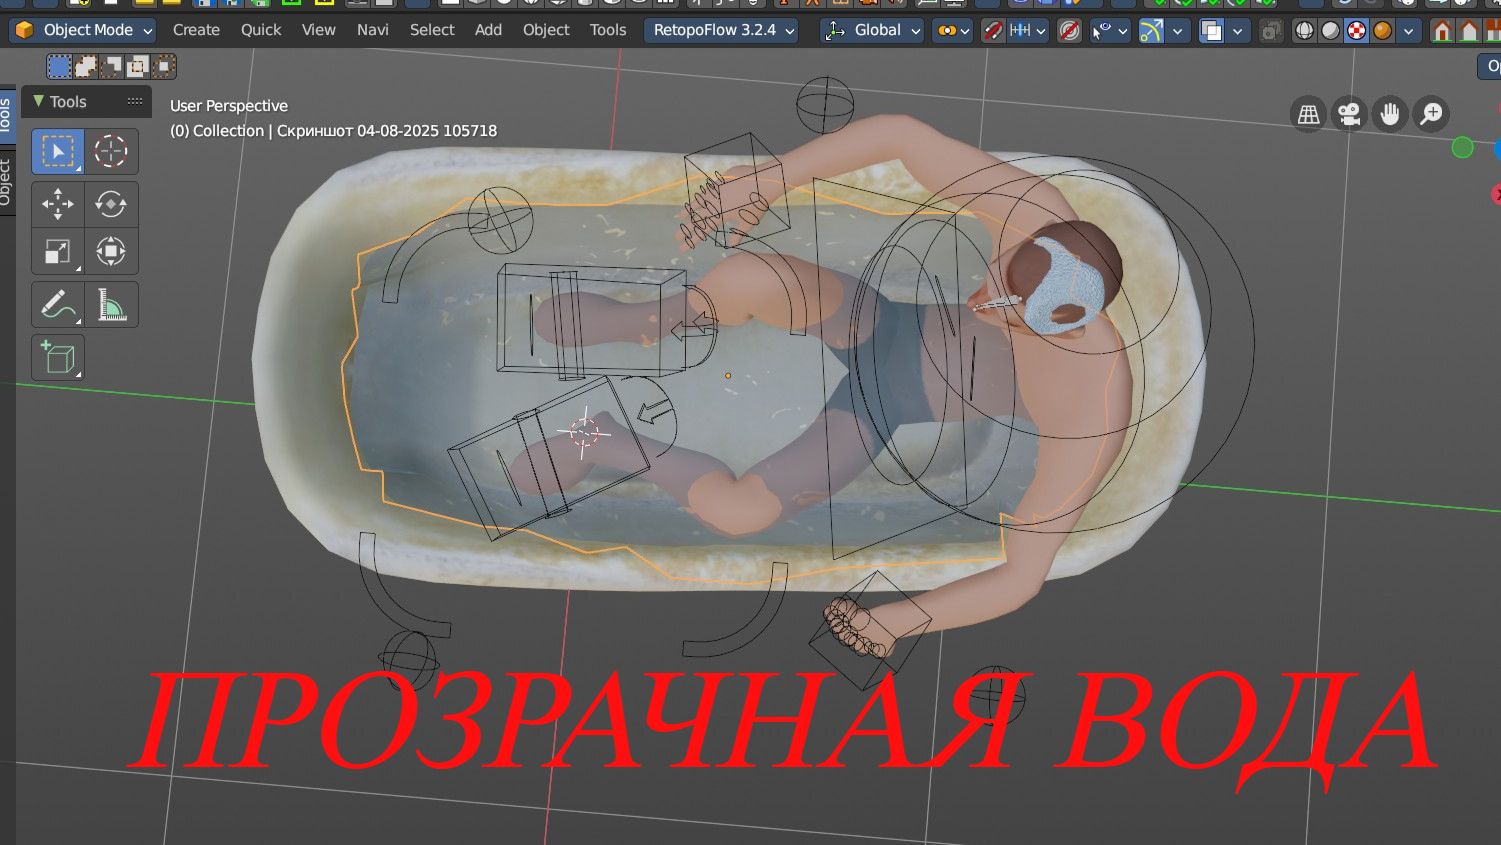Toggle Proportional Editing
Screen dimensions: 1501x845
point(1069,31)
